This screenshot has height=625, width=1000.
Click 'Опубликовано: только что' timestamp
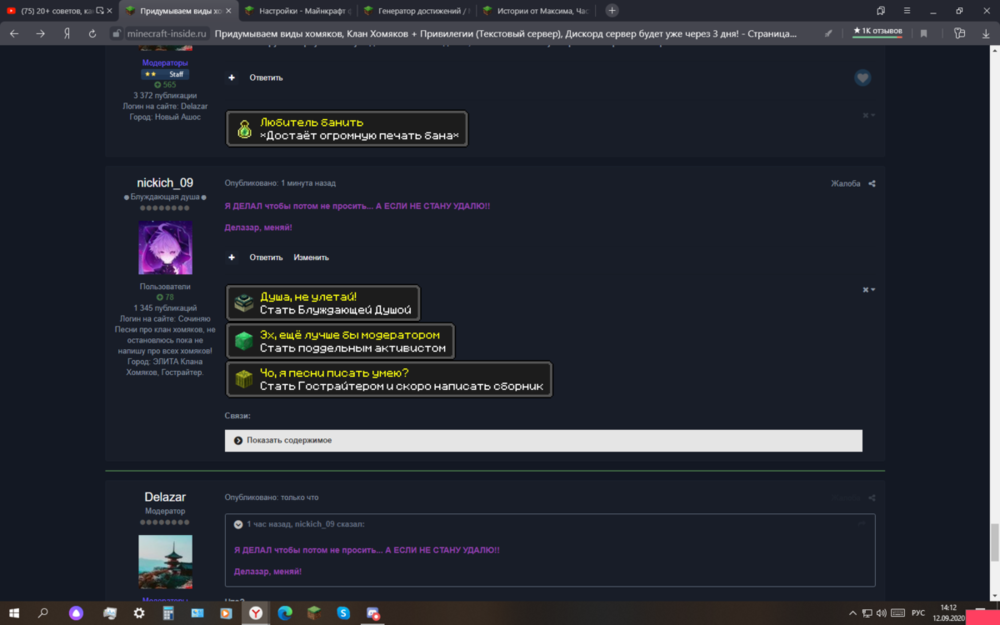click(272, 497)
